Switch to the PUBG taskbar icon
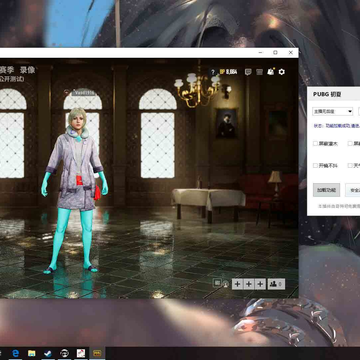 97,353
